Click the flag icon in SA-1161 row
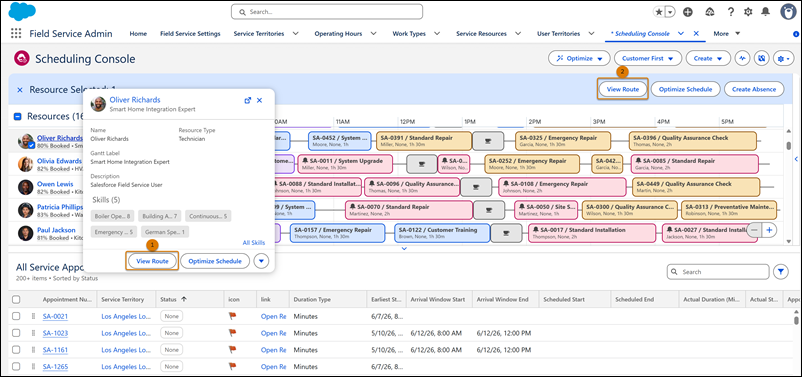Viewport: 802px width, 377px height. point(232,350)
